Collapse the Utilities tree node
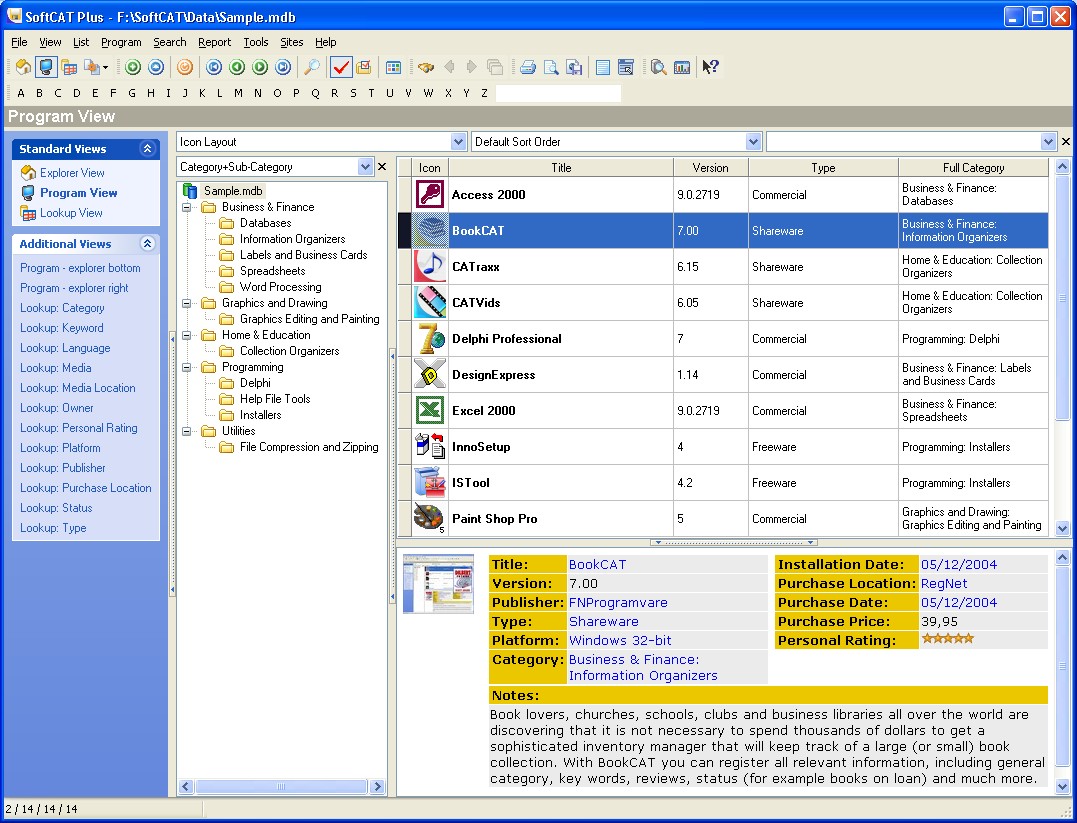1077x823 pixels. (x=186, y=431)
